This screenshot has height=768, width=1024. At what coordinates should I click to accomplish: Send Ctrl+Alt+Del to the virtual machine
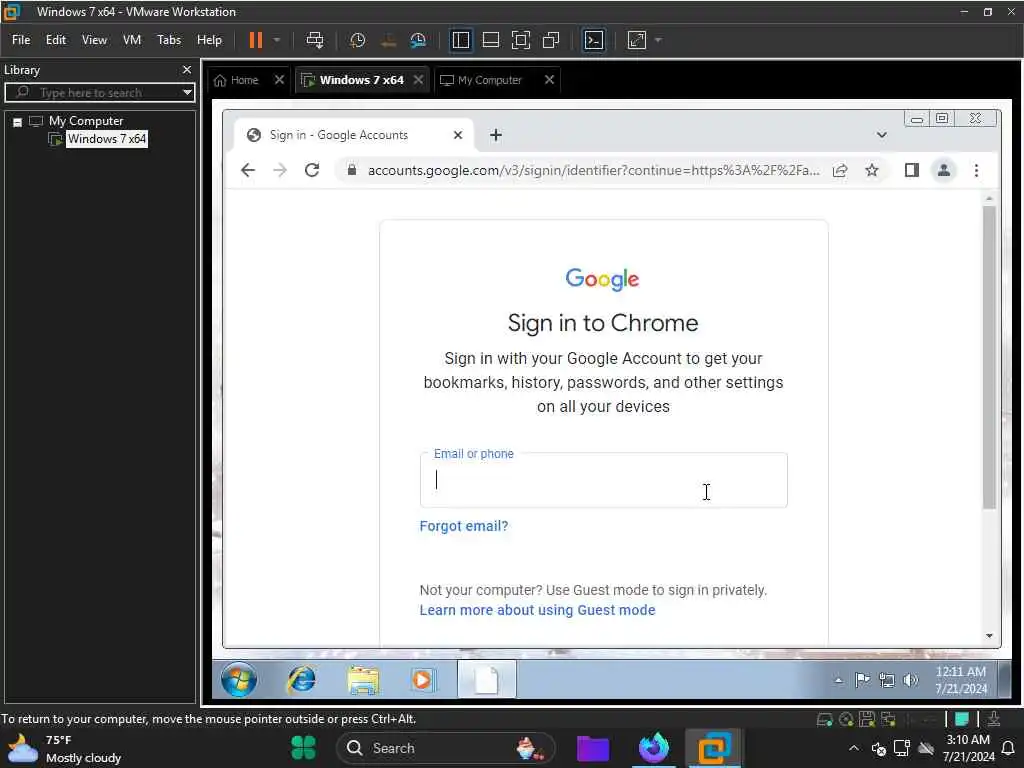pyautogui.click(x=315, y=40)
